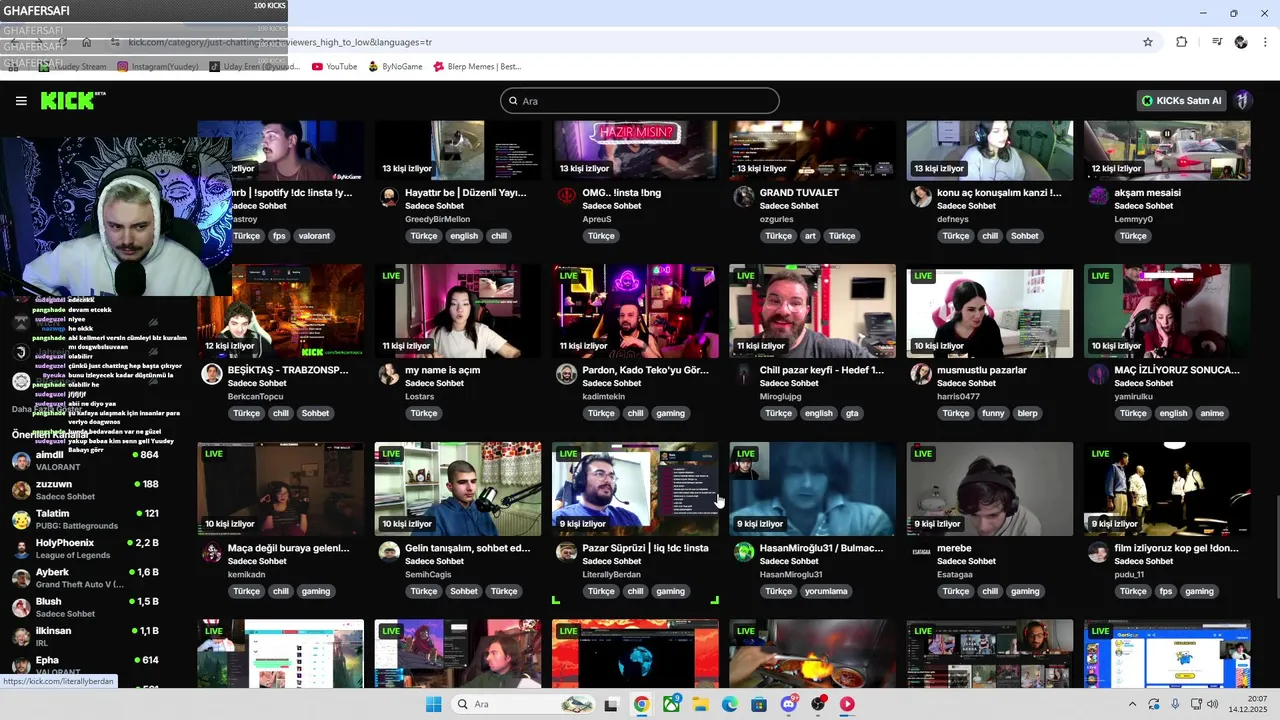Open harris0477 channel avatar
This screenshot has height=720, width=1280.
[921, 374]
